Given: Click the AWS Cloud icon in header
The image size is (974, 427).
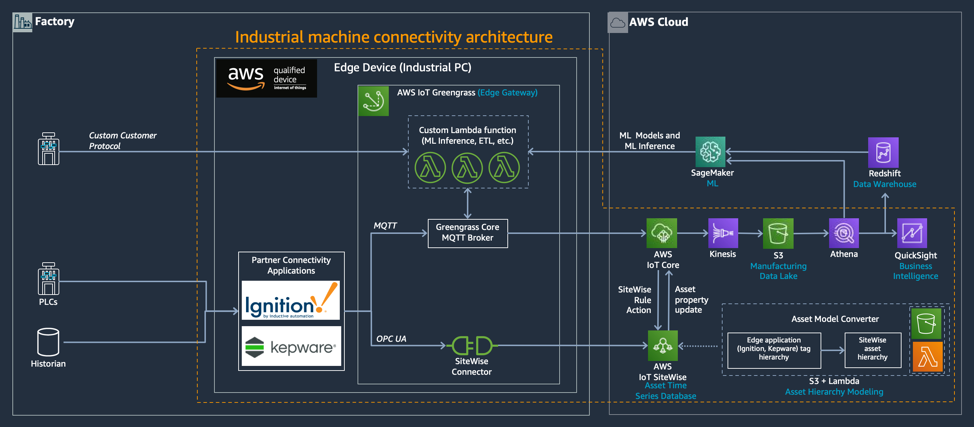Looking at the screenshot, I should pos(618,22).
